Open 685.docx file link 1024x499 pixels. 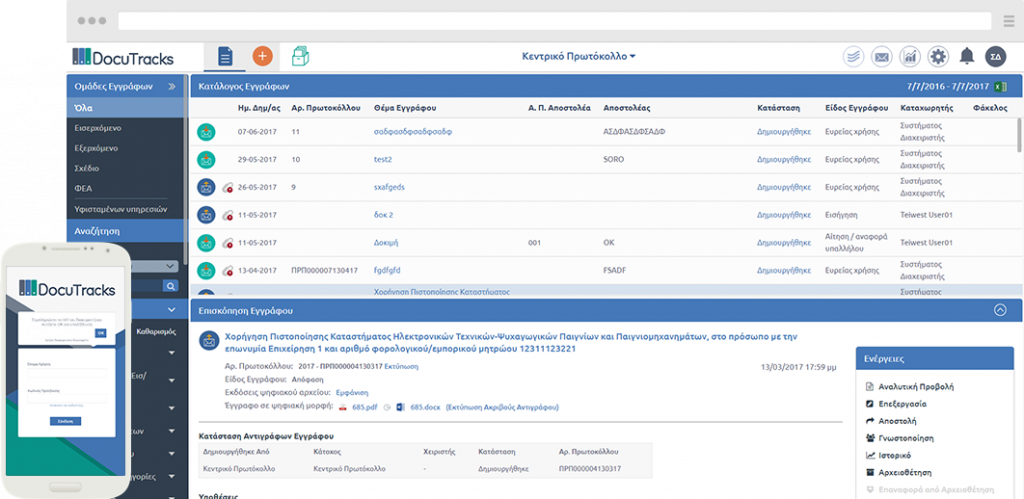pos(424,408)
